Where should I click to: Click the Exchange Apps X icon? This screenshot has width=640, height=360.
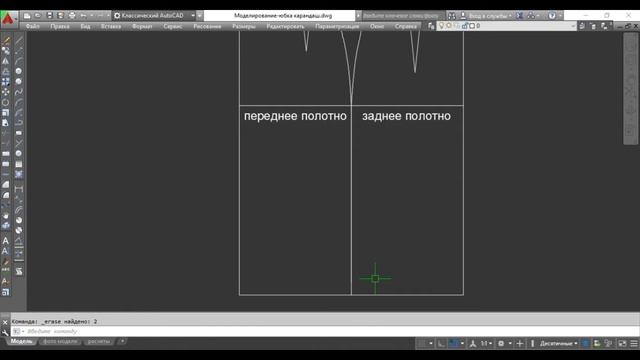(520, 16)
